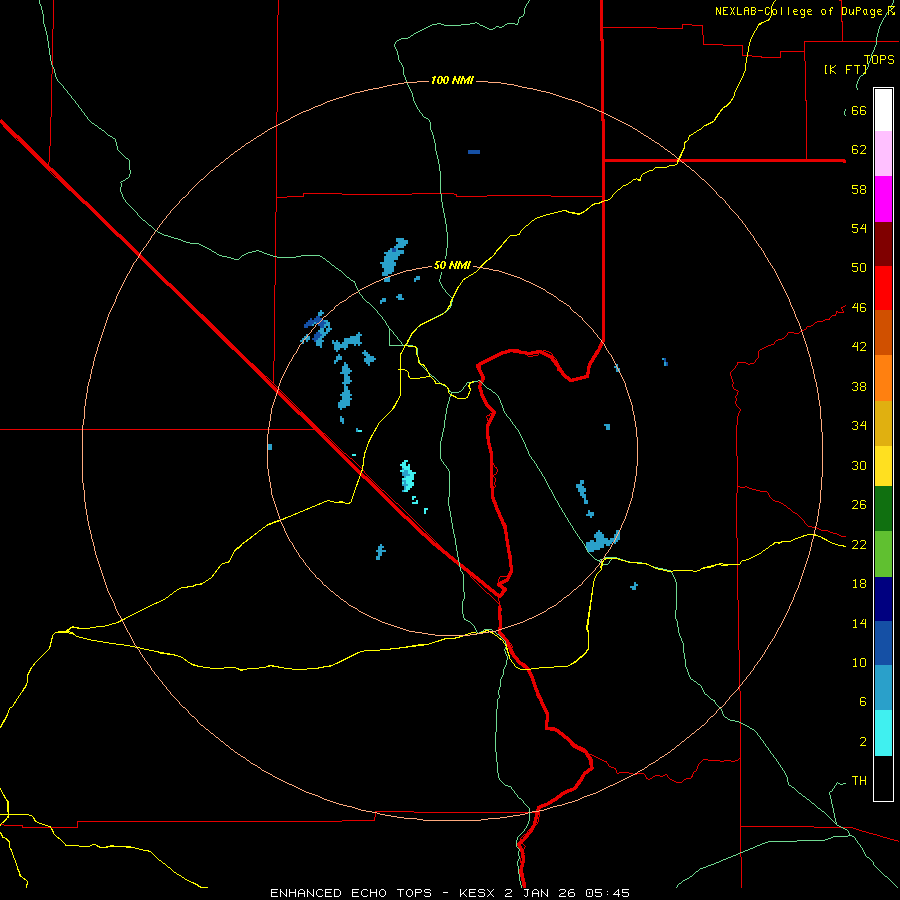Click the TH threshold legend label
900x900 pixels.
click(x=859, y=781)
